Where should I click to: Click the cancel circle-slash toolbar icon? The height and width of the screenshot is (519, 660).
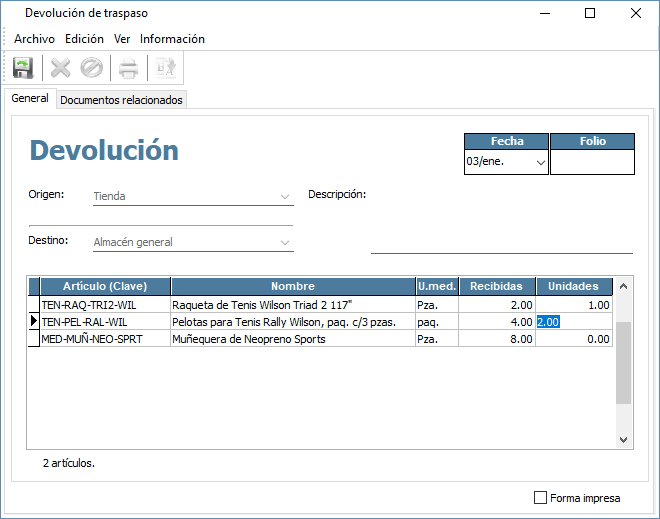(x=92, y=68)
